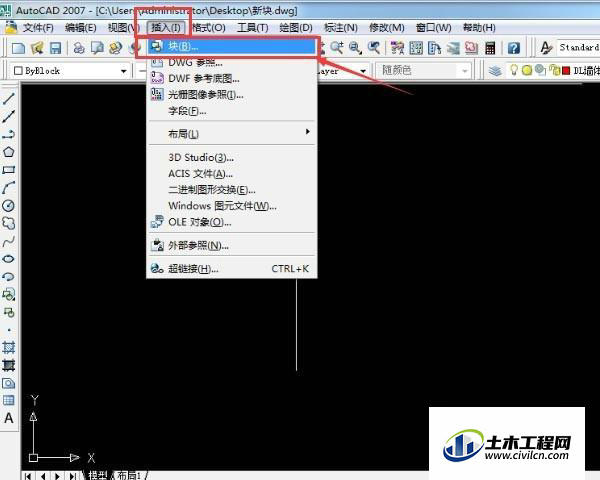This screenshot has height=480, width=600.
Task: Choose 光栅图像参照(I)... menu entry
Action: 232,95
